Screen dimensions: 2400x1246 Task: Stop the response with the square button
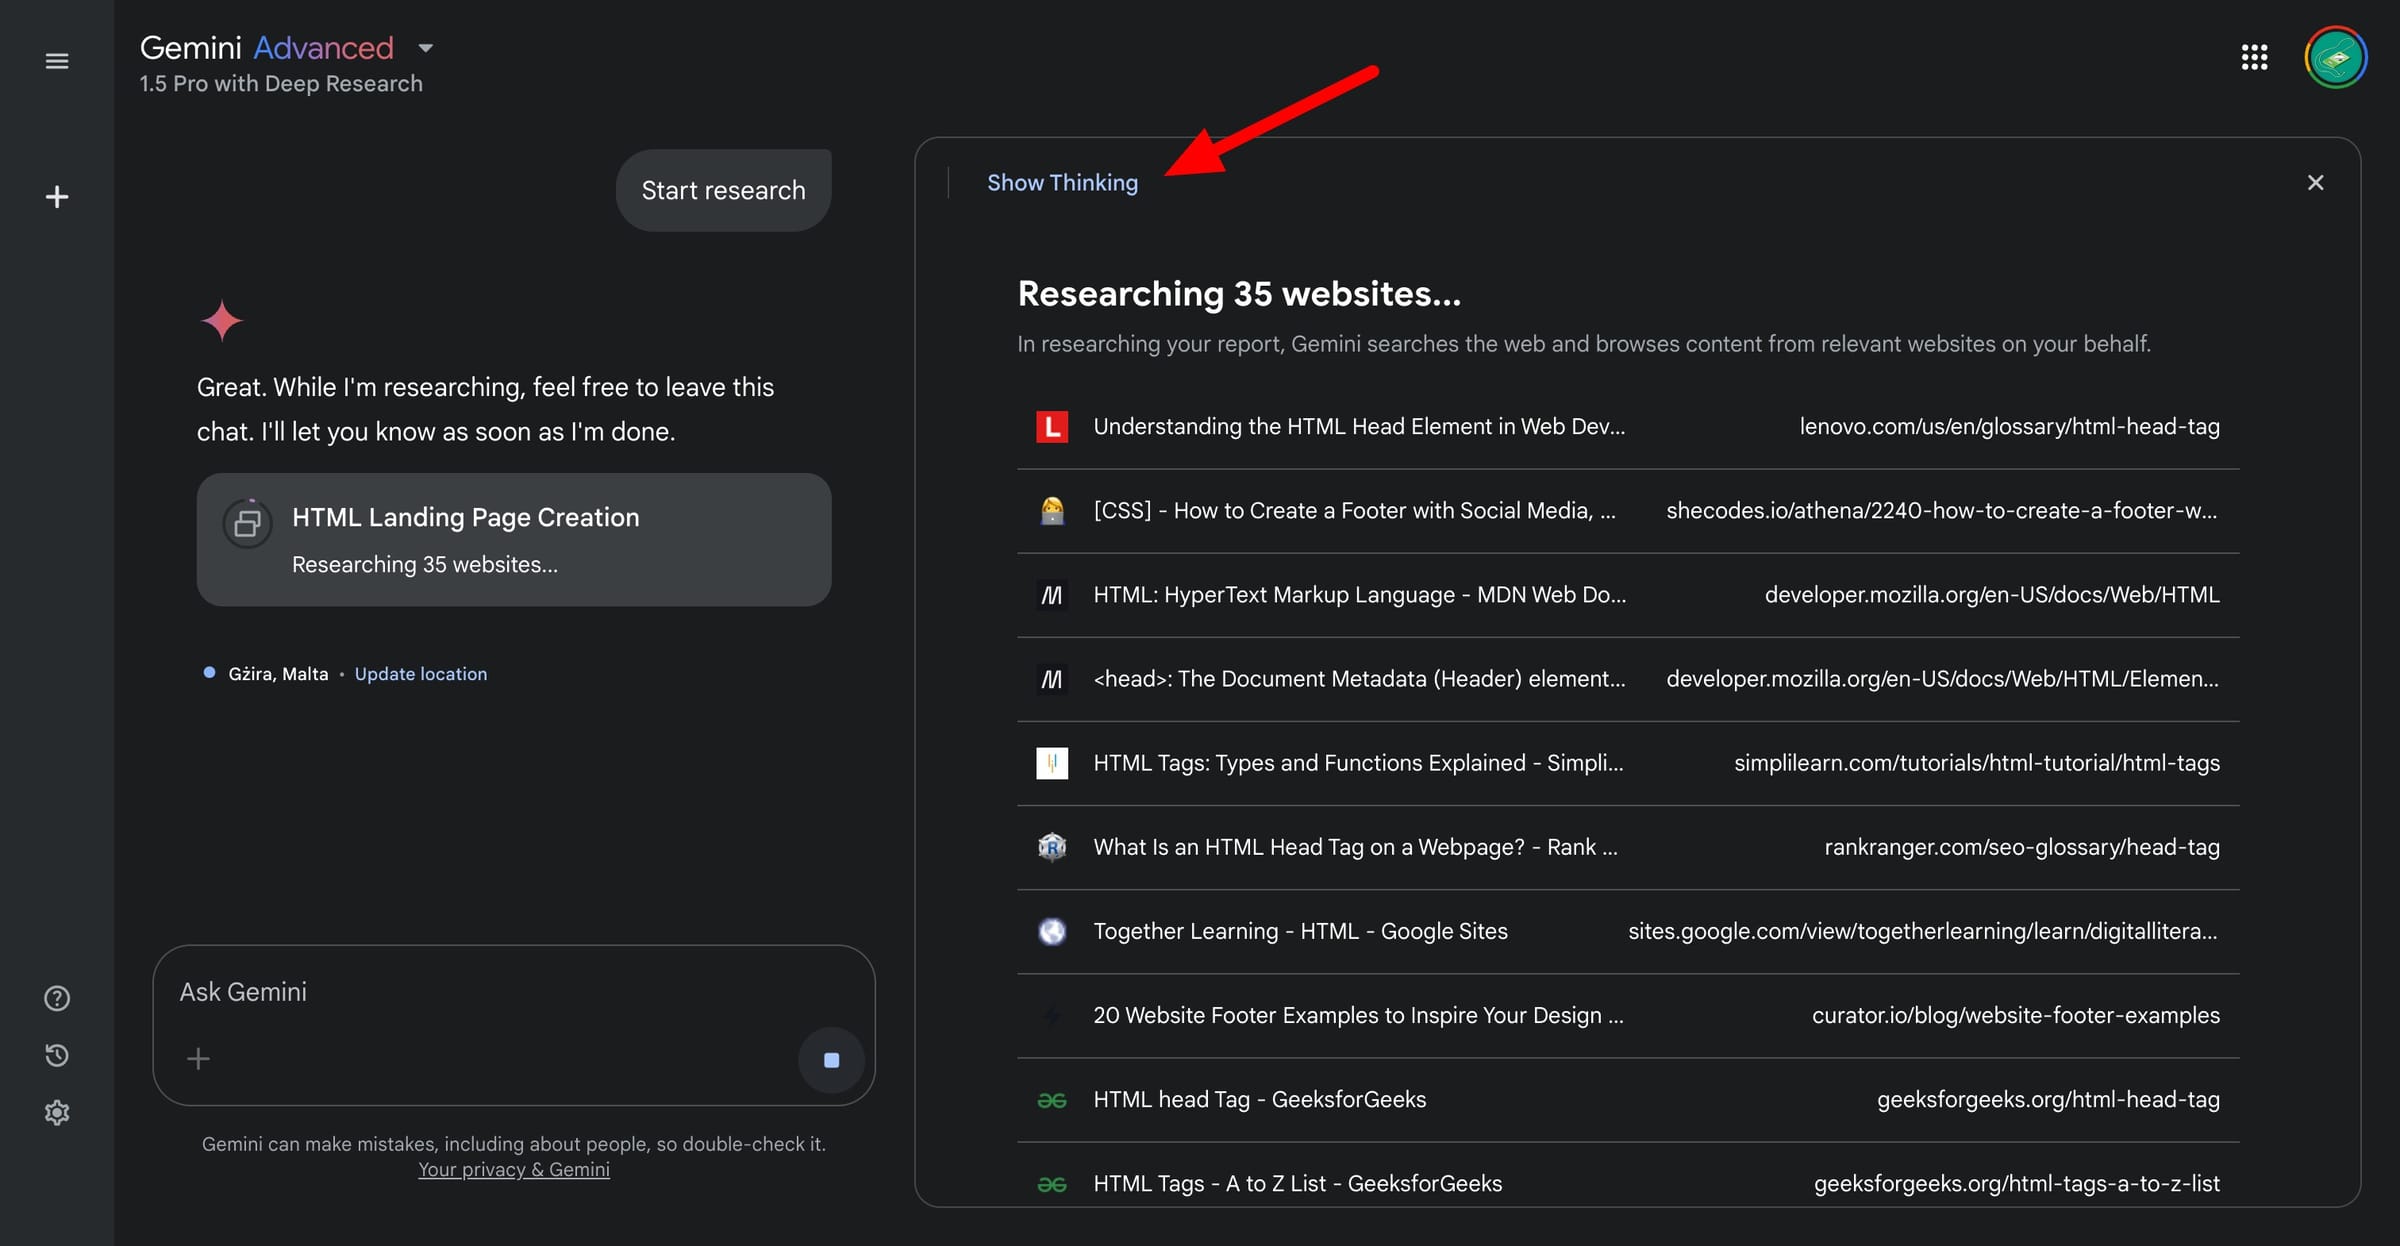click(831, 1060)
